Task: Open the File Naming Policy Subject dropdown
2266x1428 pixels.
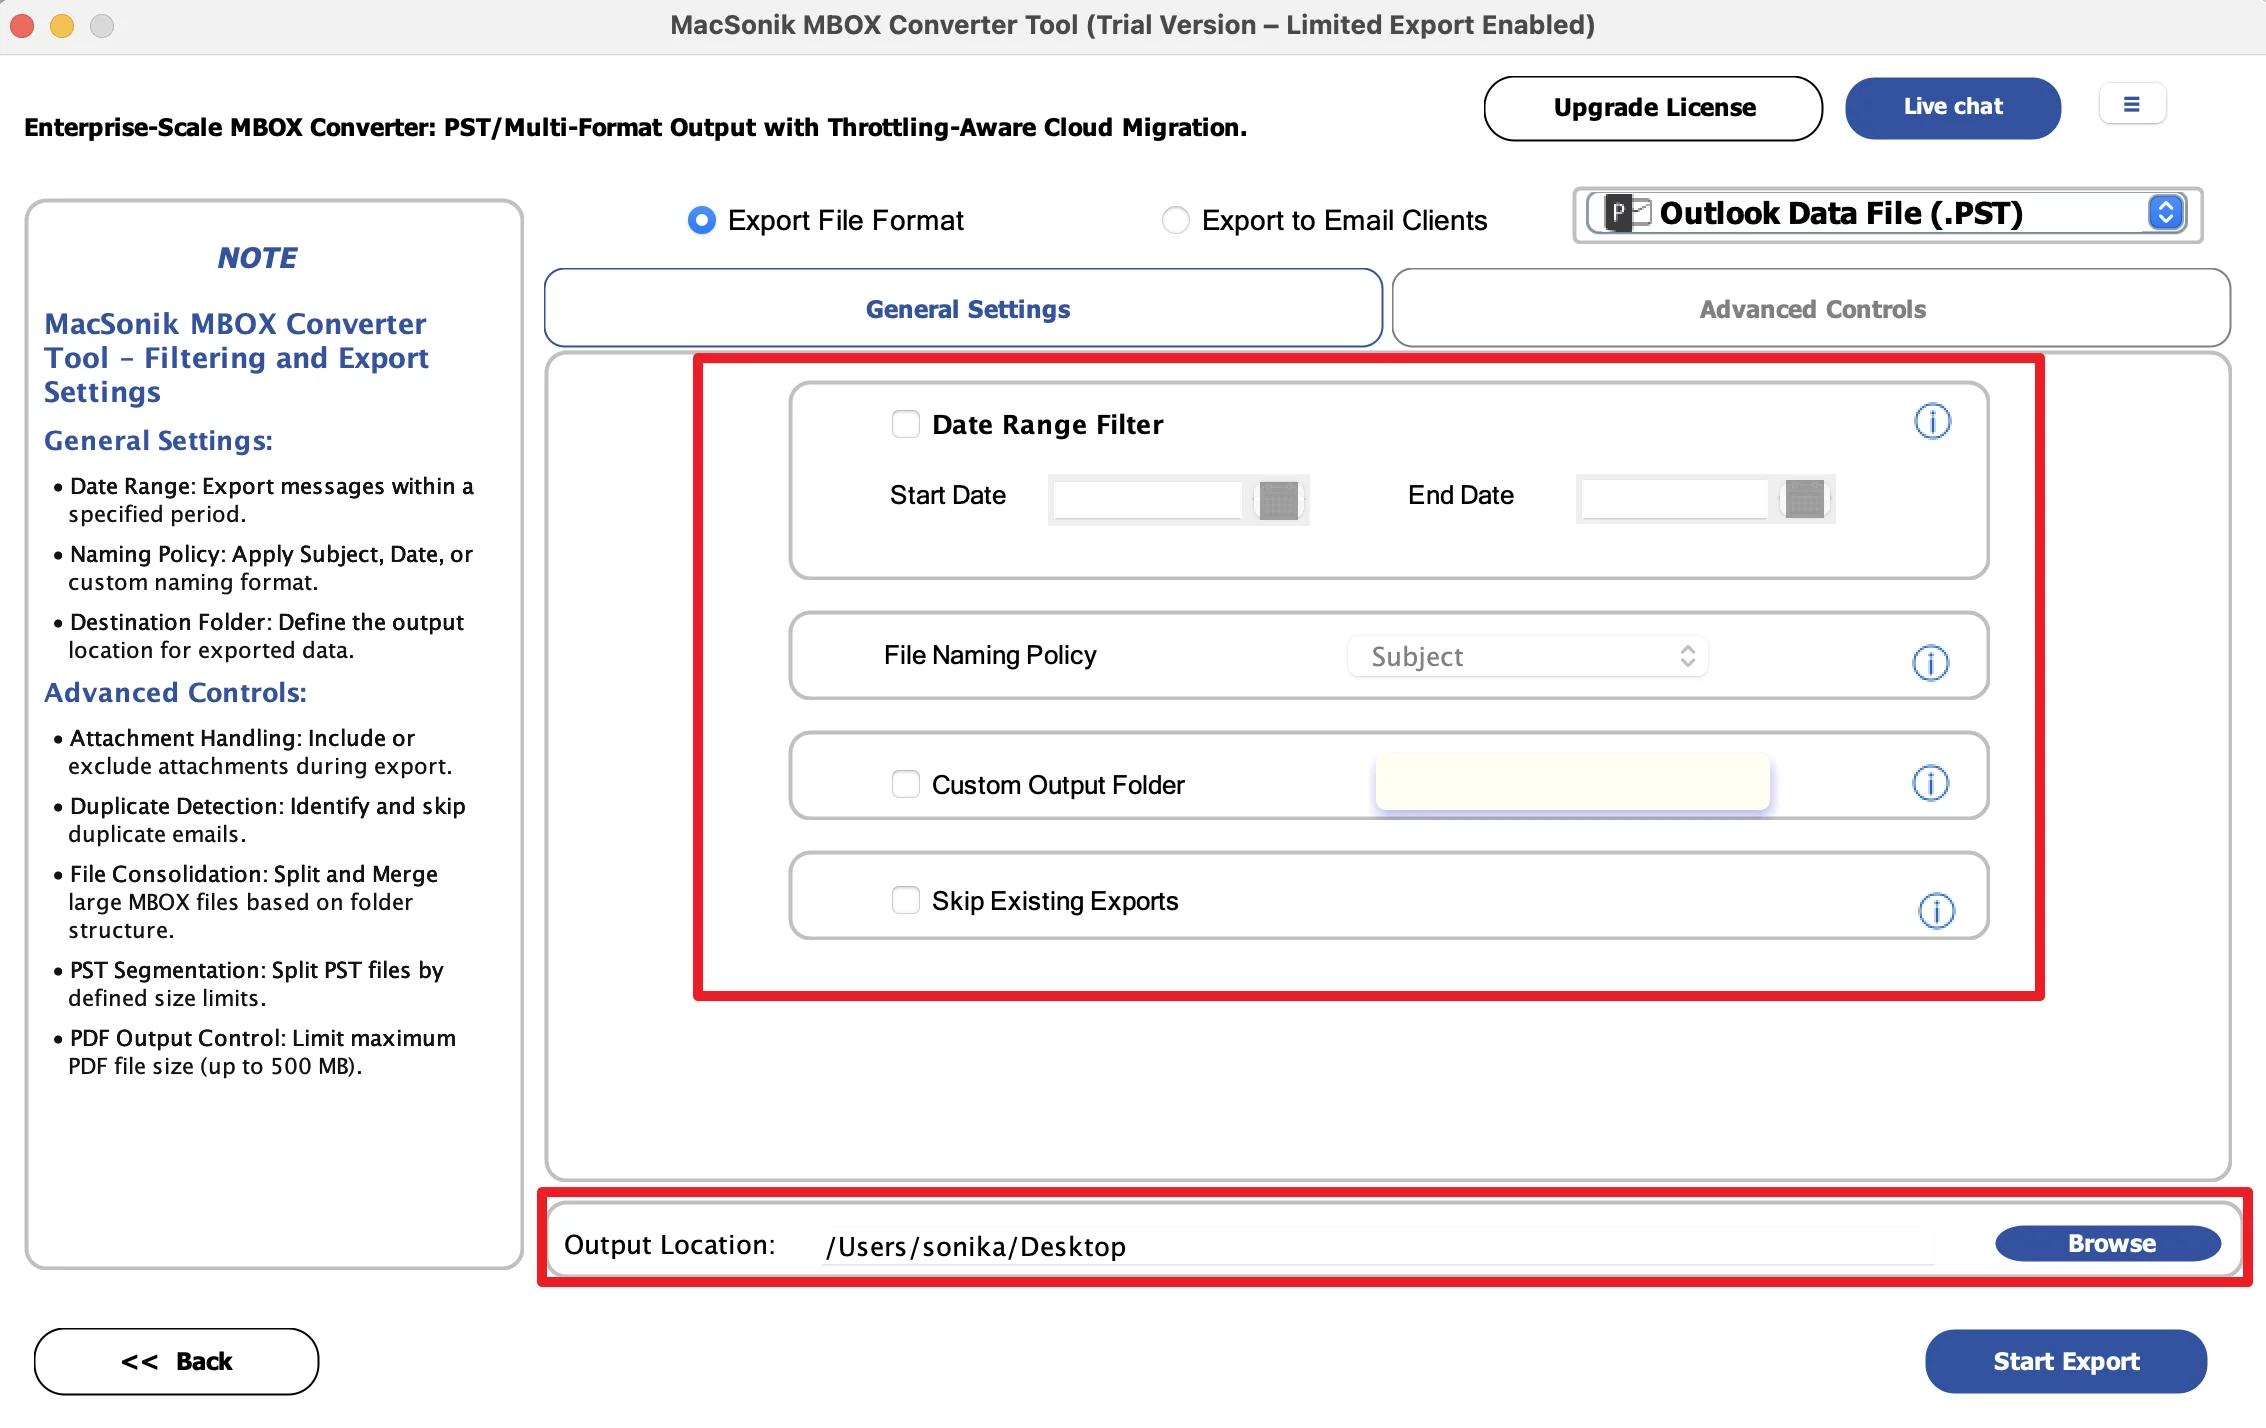Action: point(1527,656)
